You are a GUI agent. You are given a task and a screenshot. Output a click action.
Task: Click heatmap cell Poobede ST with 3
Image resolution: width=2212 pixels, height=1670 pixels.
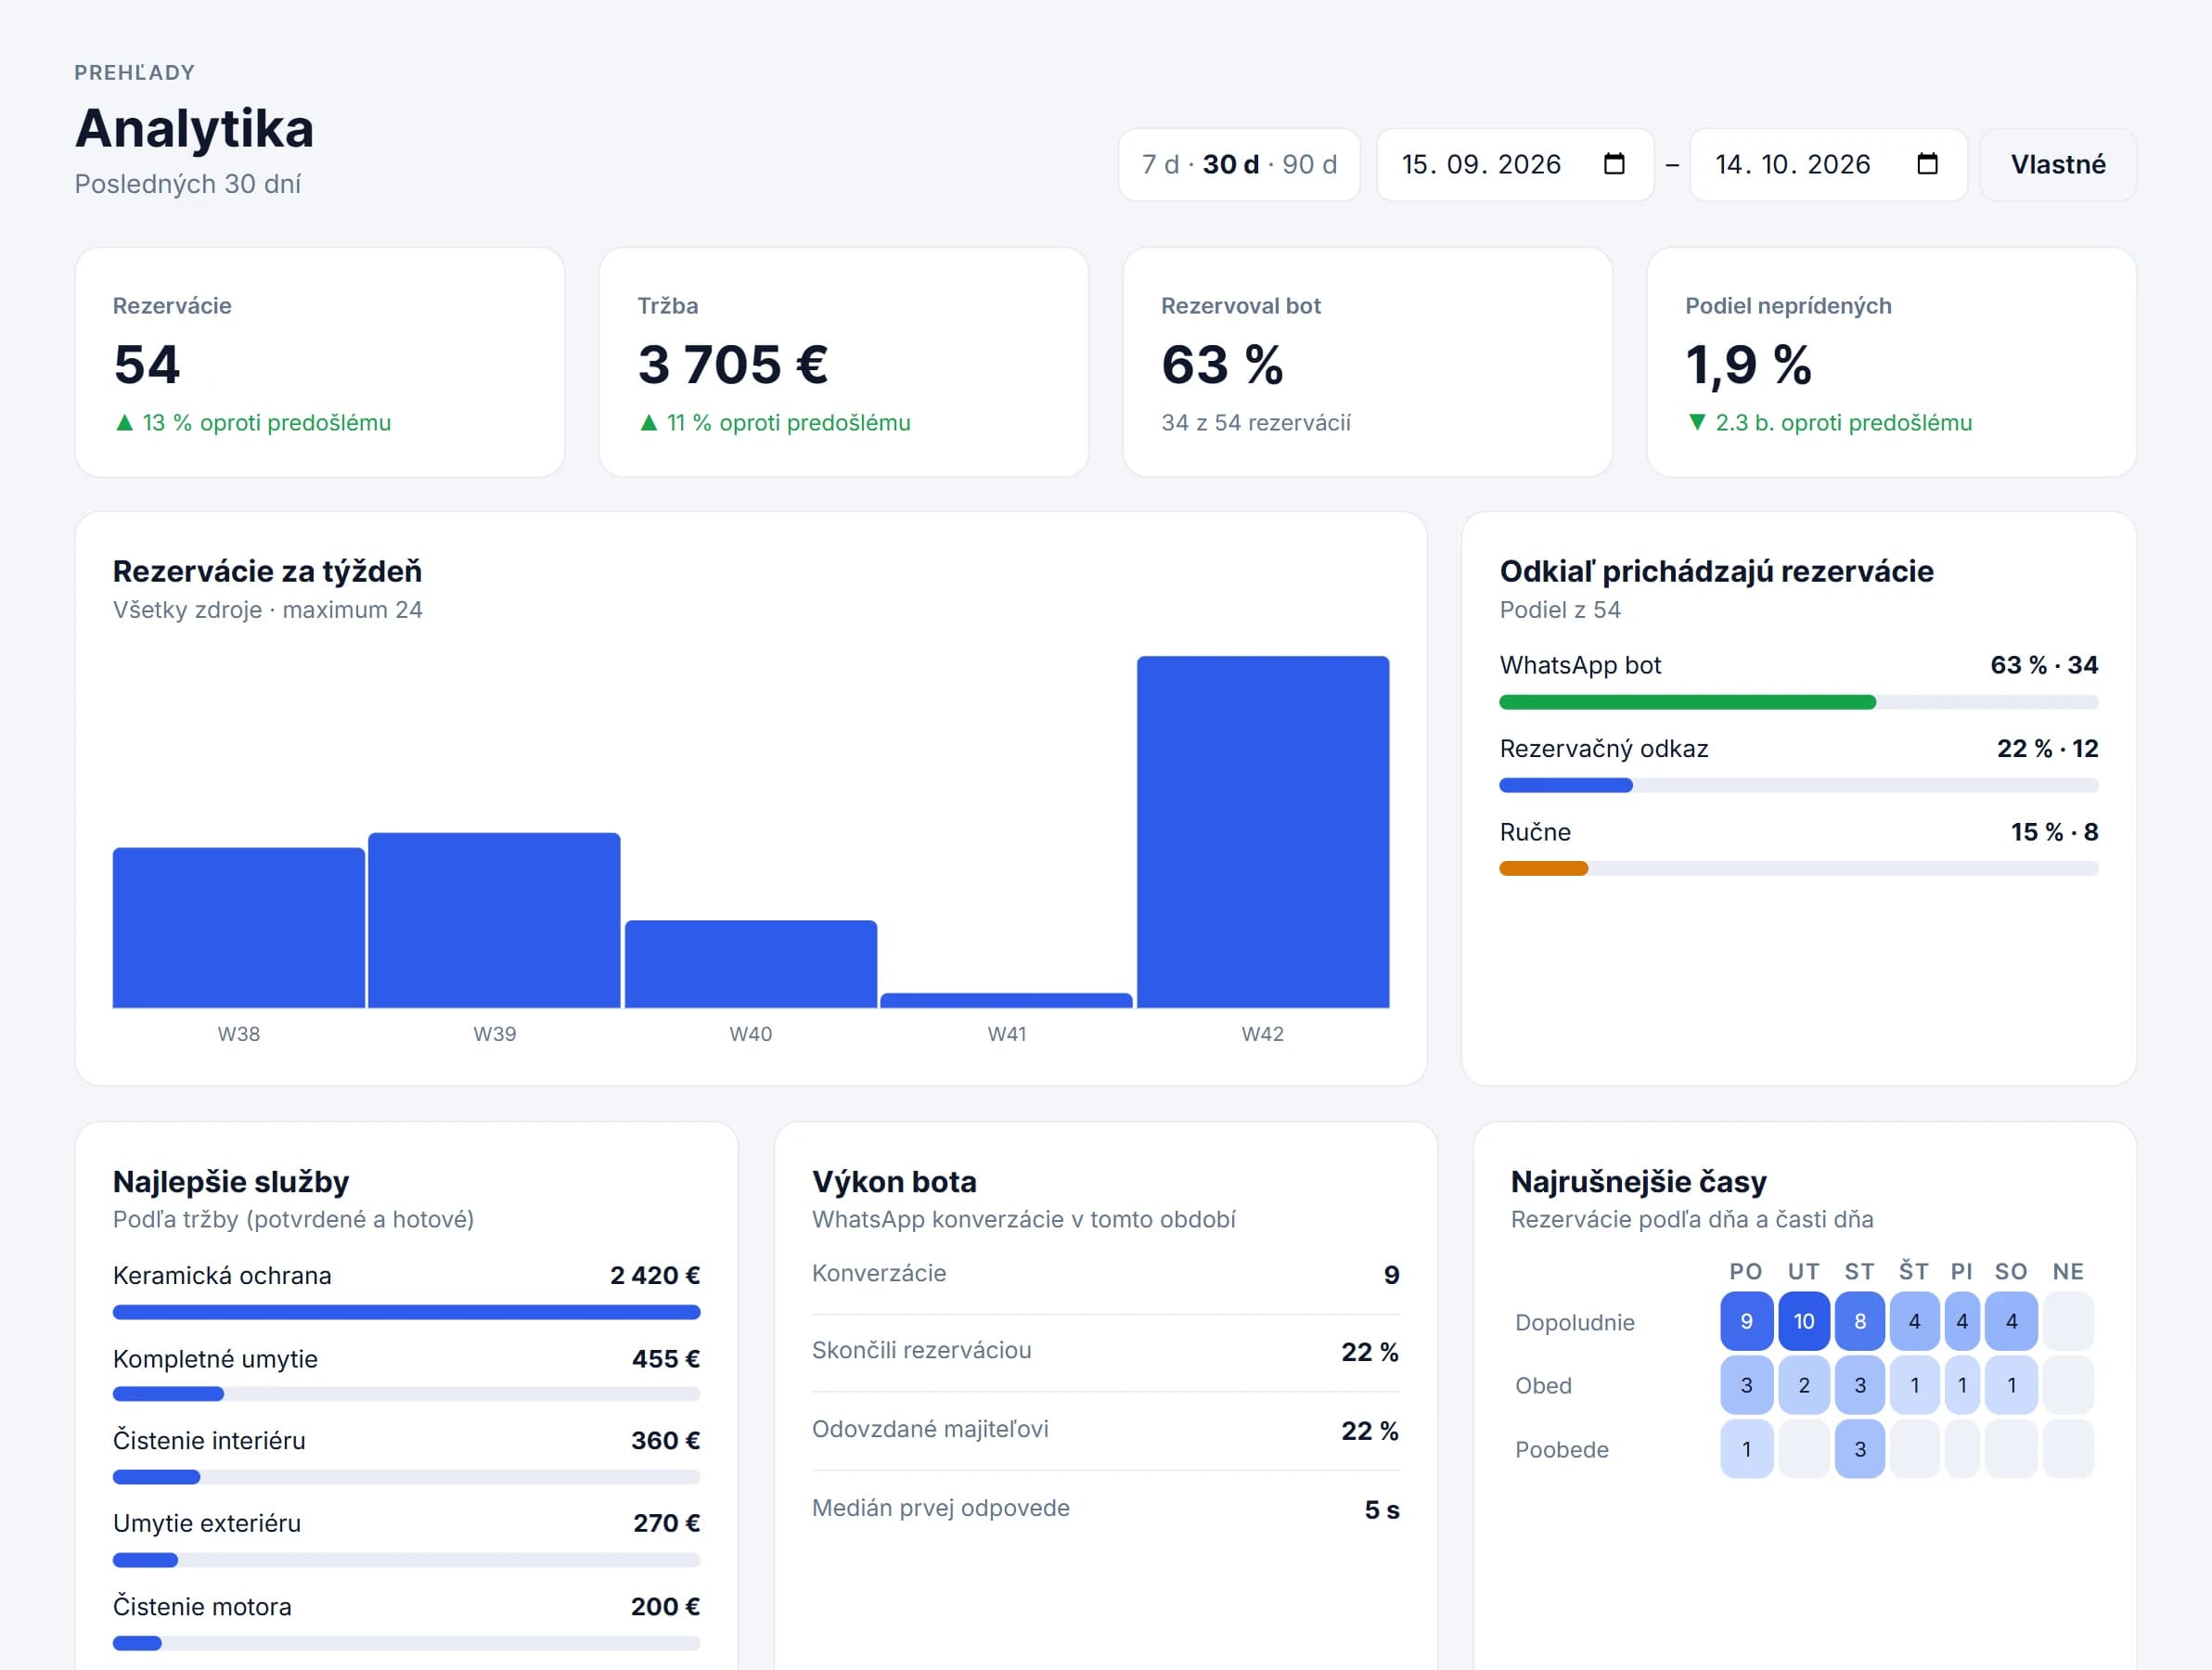click(x=1860, y=1449)
